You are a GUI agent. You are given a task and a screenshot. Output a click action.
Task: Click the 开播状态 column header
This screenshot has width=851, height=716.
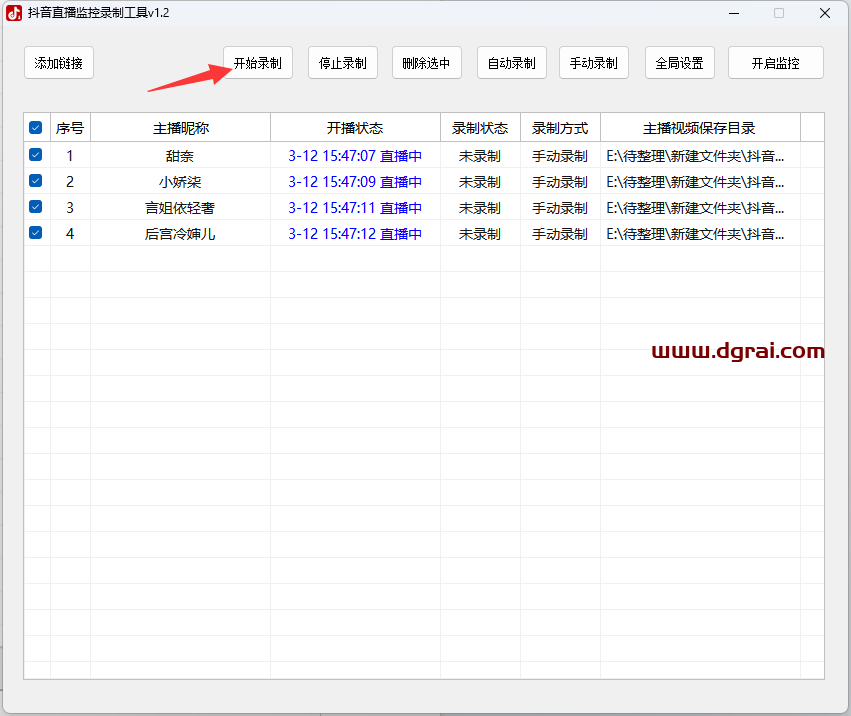coord(355,128)
